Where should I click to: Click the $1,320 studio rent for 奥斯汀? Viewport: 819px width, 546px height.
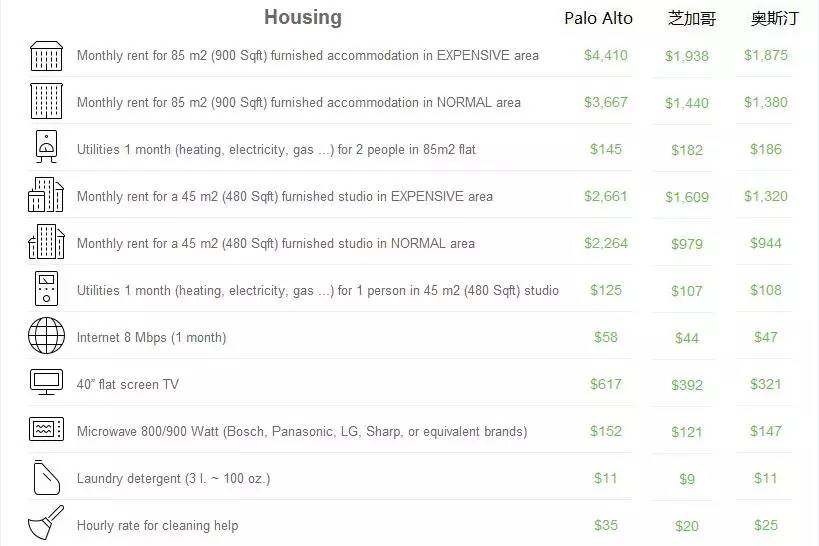[766, 196]
